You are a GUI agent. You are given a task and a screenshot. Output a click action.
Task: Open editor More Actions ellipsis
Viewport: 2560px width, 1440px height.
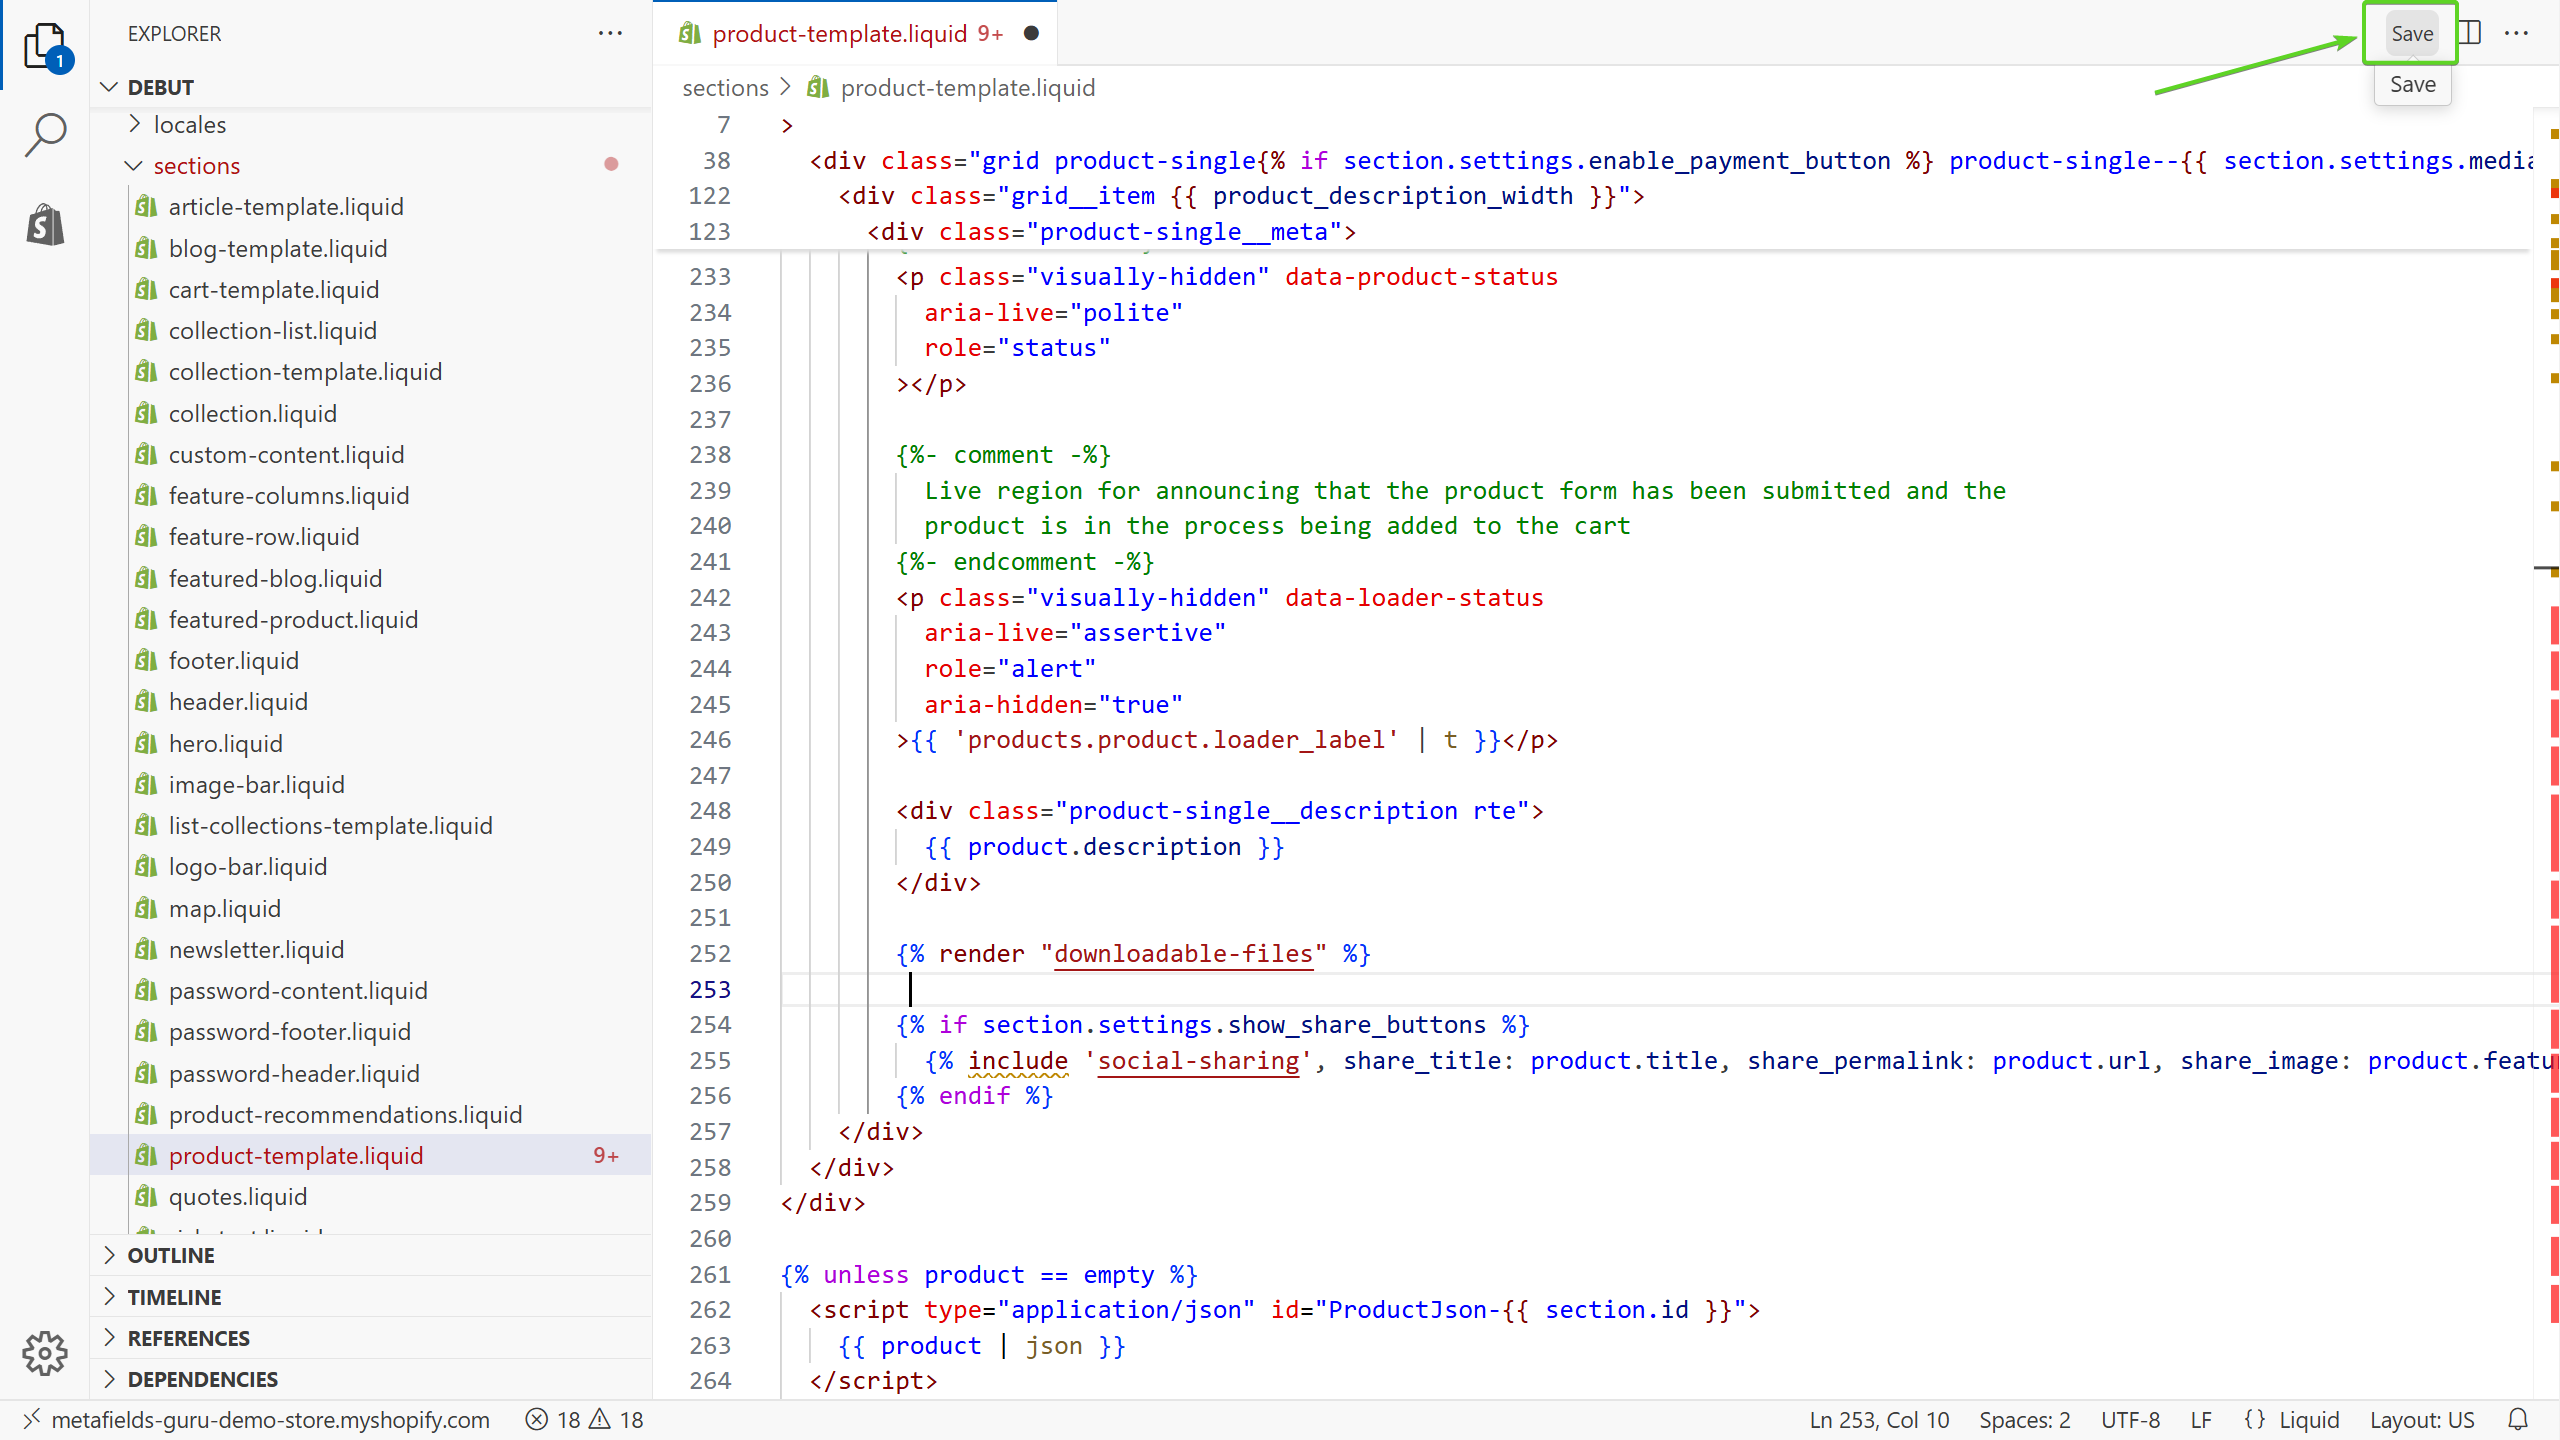pos(2517,33)
